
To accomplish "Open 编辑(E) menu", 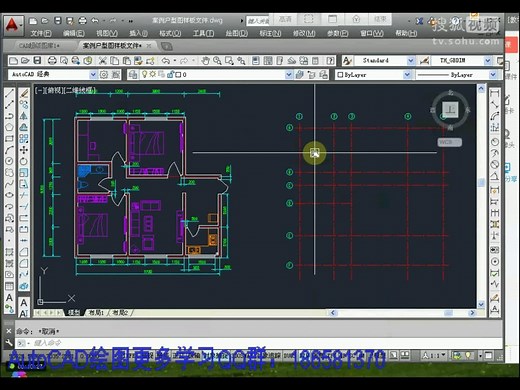I will point(74,33).
